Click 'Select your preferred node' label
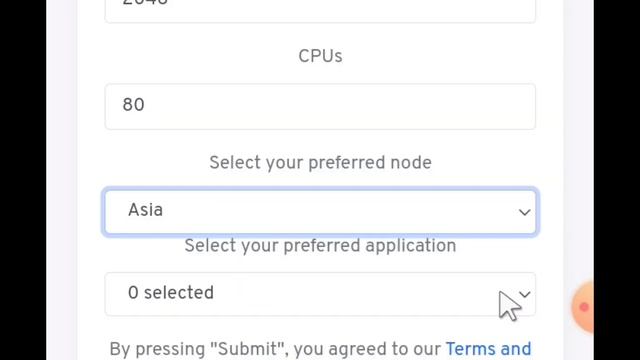 point(320,163)
